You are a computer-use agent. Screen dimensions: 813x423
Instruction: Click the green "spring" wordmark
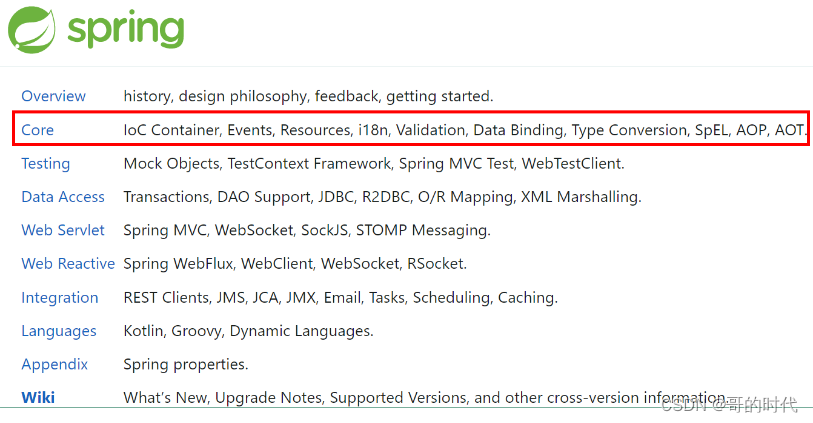pyautogui.click(x=126, y=28)
